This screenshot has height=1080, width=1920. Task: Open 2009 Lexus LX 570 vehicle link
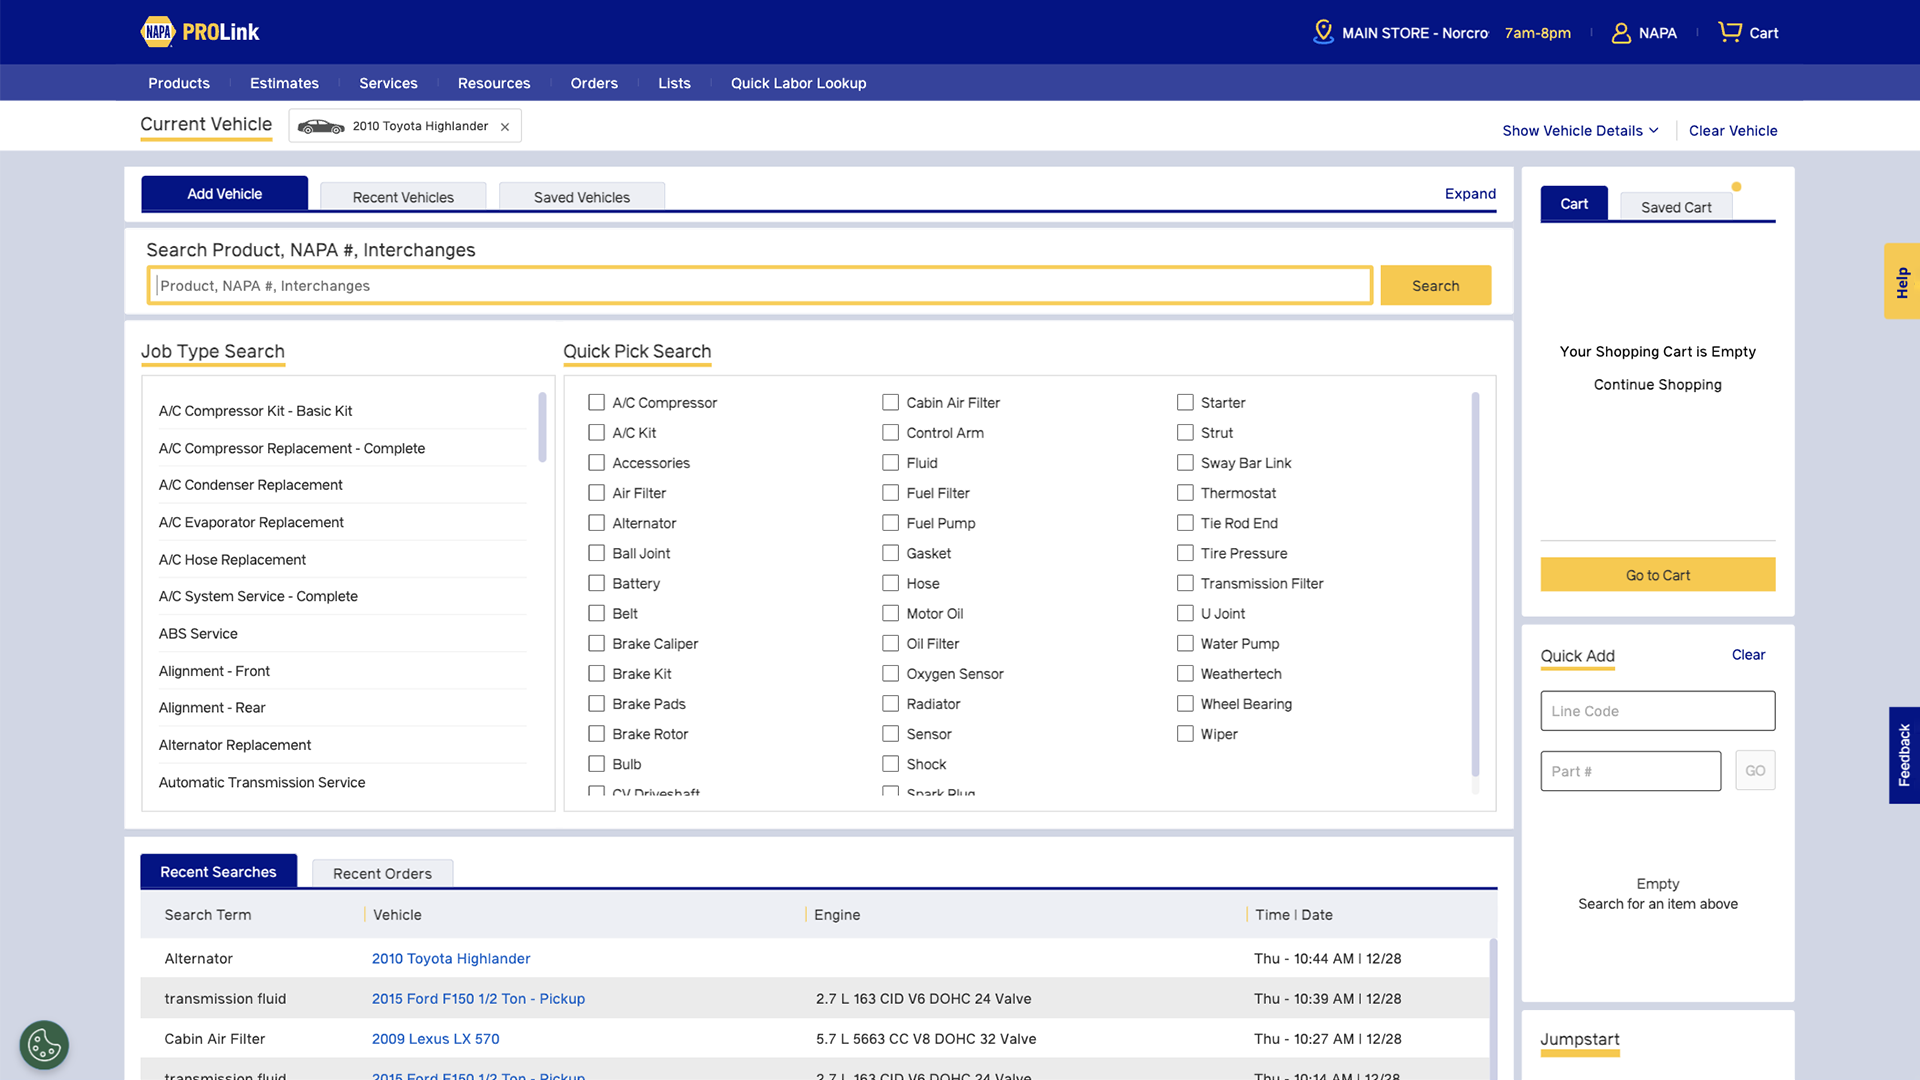[x=435, y=1039]
